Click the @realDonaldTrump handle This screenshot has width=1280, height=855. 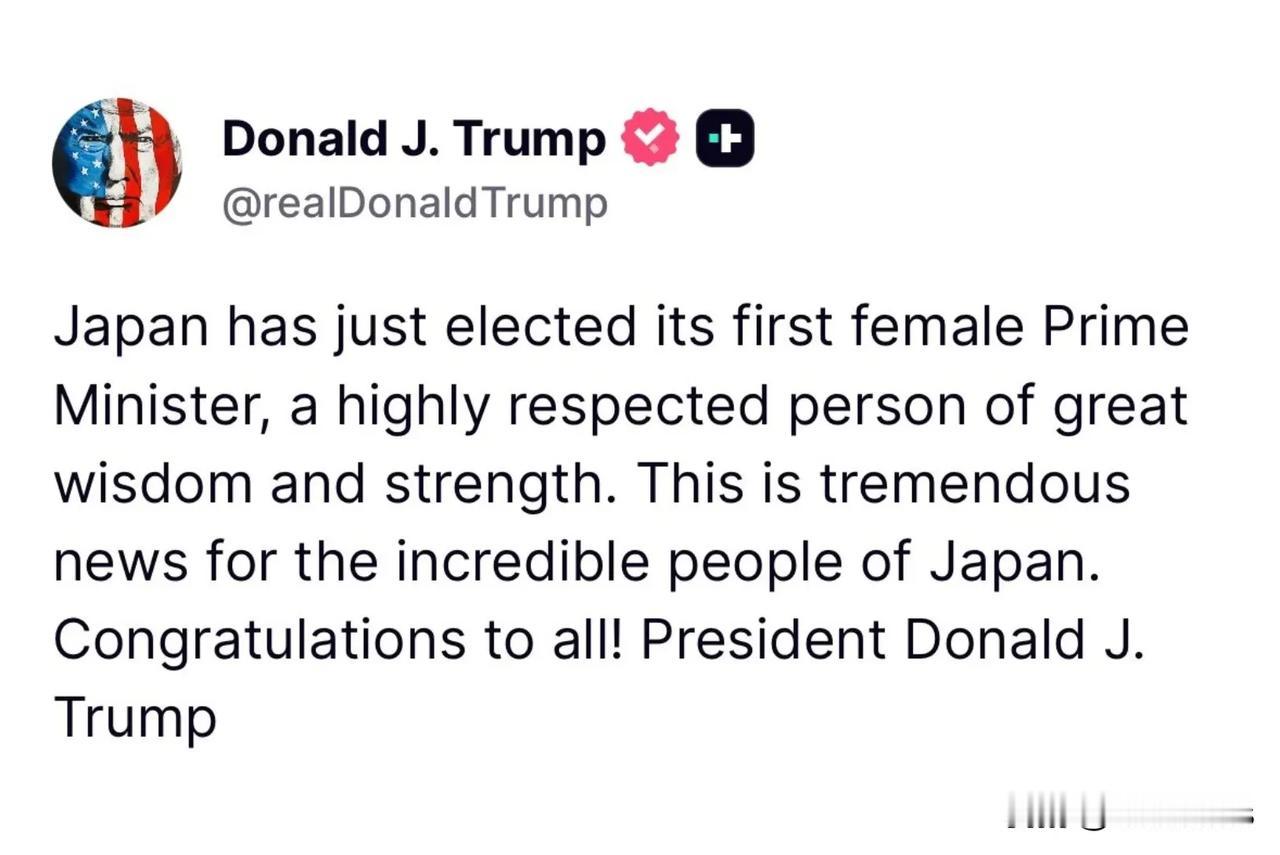(414, 203)
